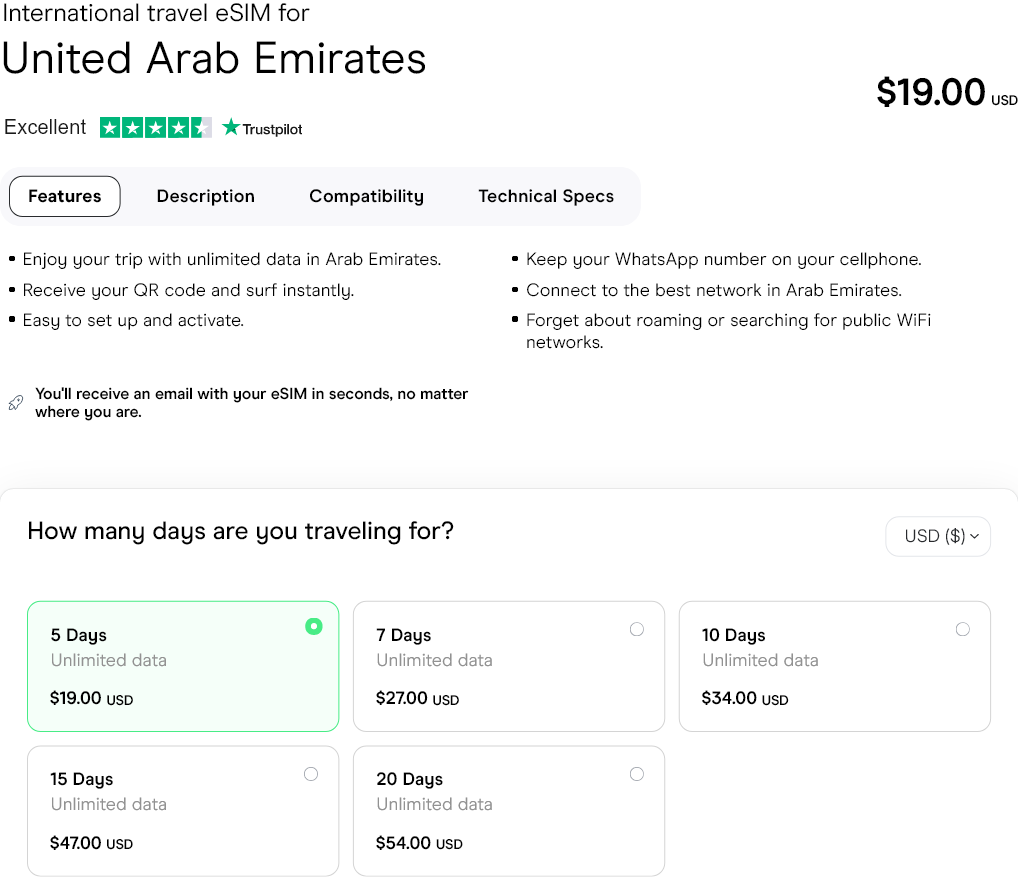Click the selected 5 Days radio button

313,625
